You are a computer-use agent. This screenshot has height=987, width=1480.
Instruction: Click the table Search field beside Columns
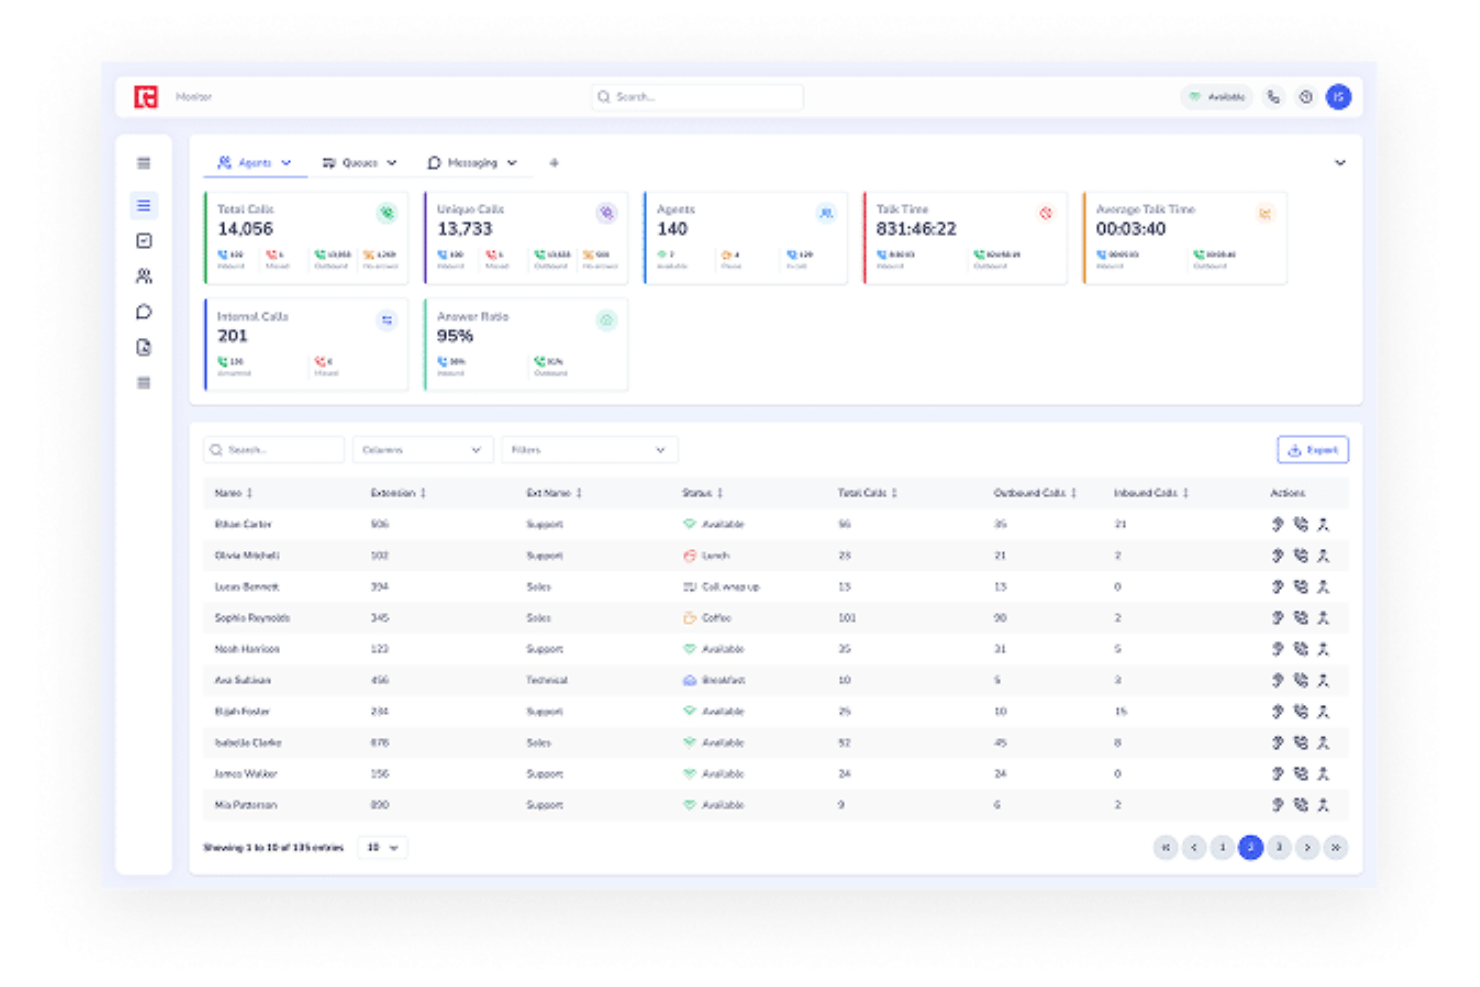(x=274, y=450)
